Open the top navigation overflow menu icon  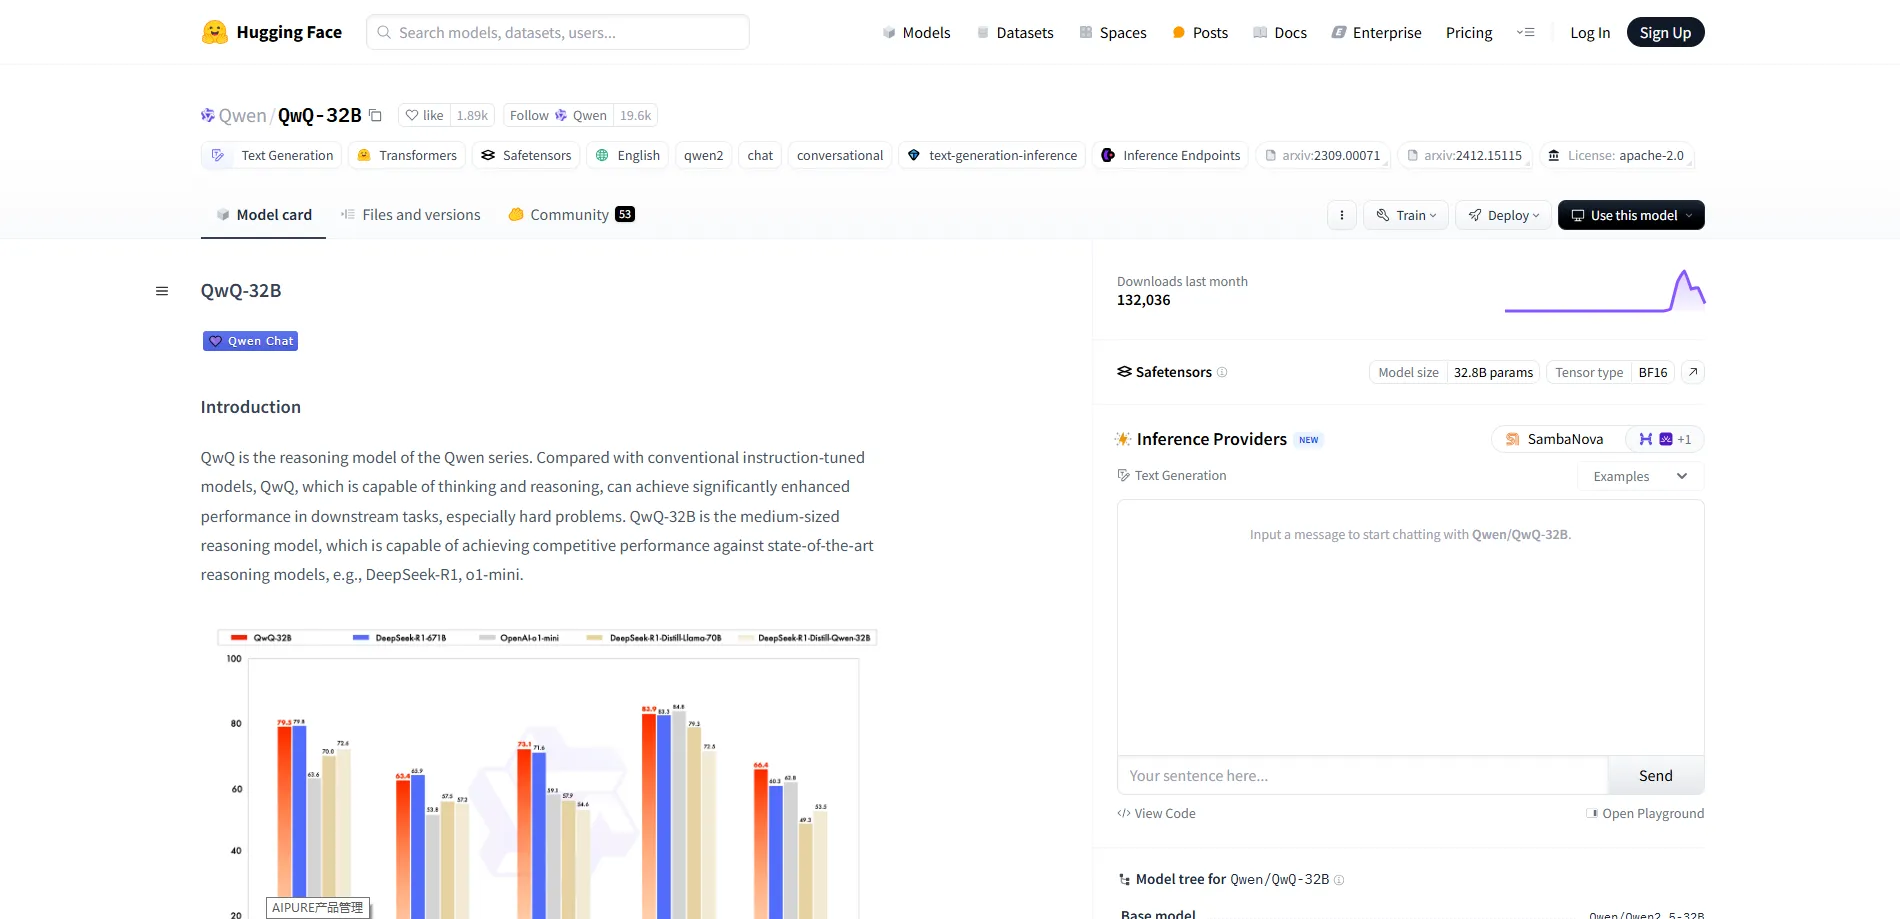click(1525, 33)
